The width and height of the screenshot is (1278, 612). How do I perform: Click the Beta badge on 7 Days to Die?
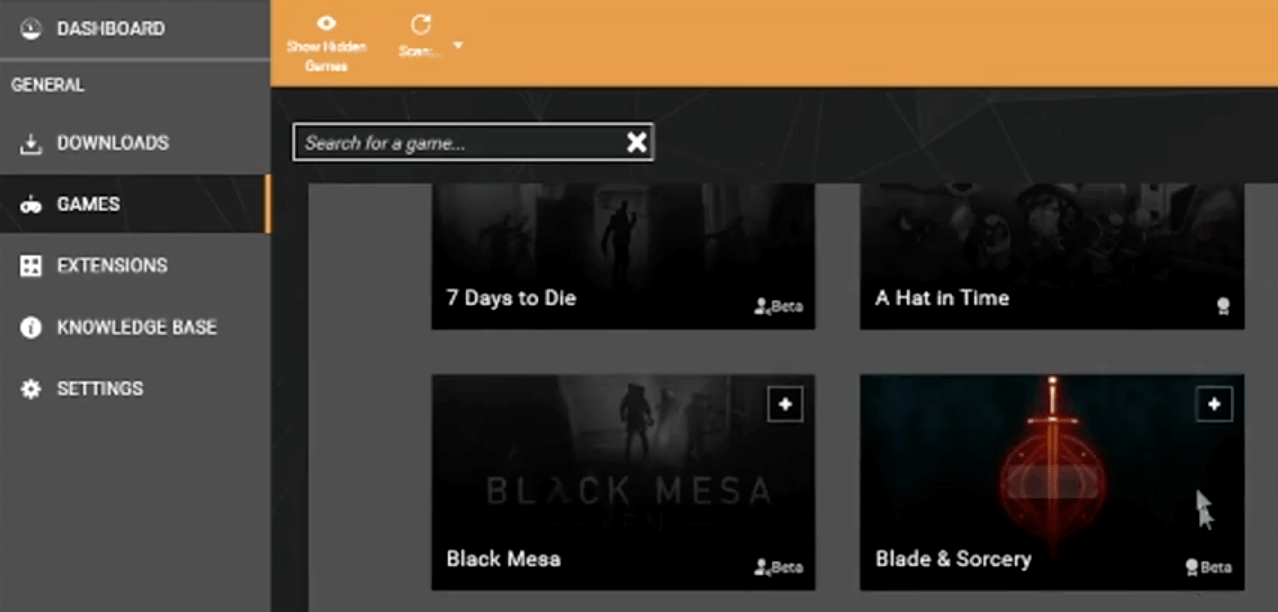pos(778,306)
